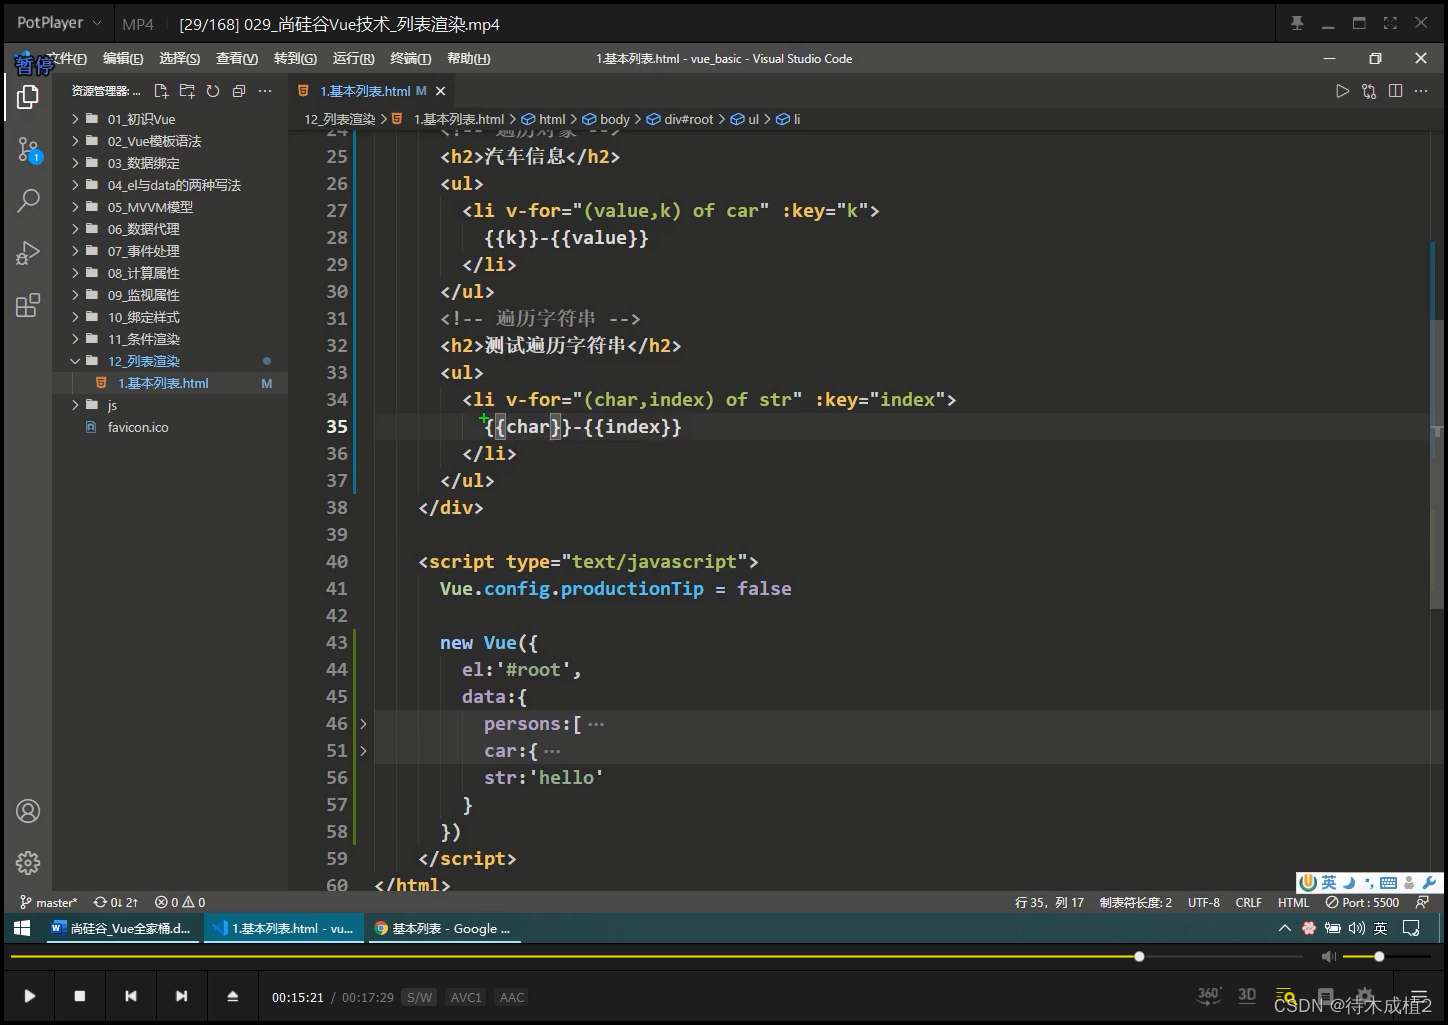1448x1025 pixels.
Task: Toggle 360 degree video mode
Action: [x=1209, y=995]
